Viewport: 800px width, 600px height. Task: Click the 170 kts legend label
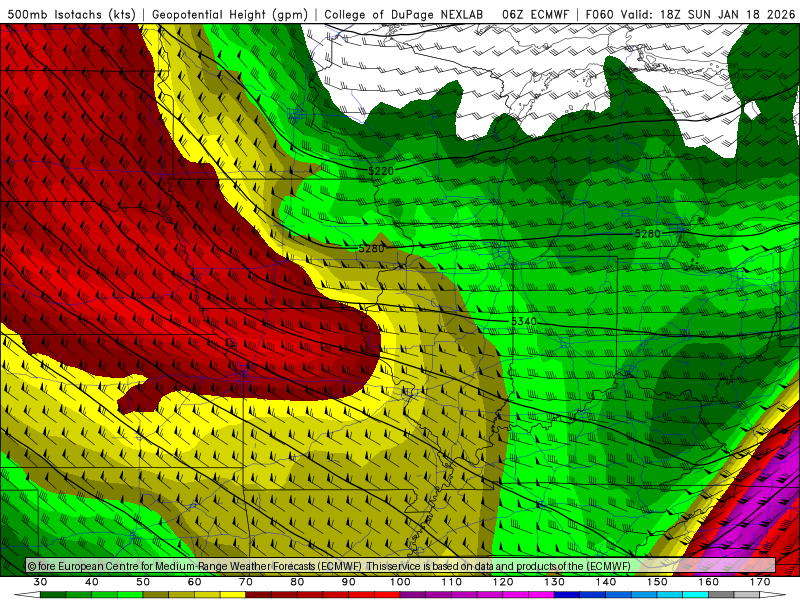coord(760,582)
